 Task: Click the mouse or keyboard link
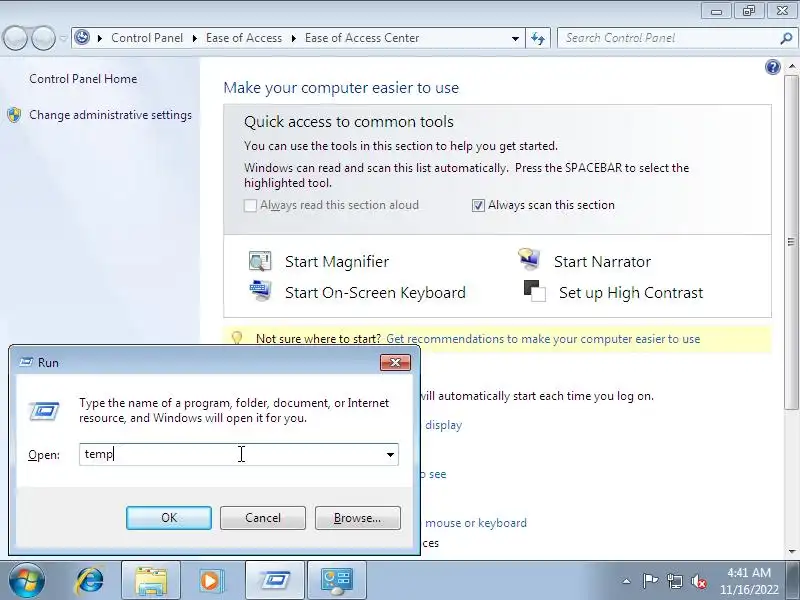(476, 523)
